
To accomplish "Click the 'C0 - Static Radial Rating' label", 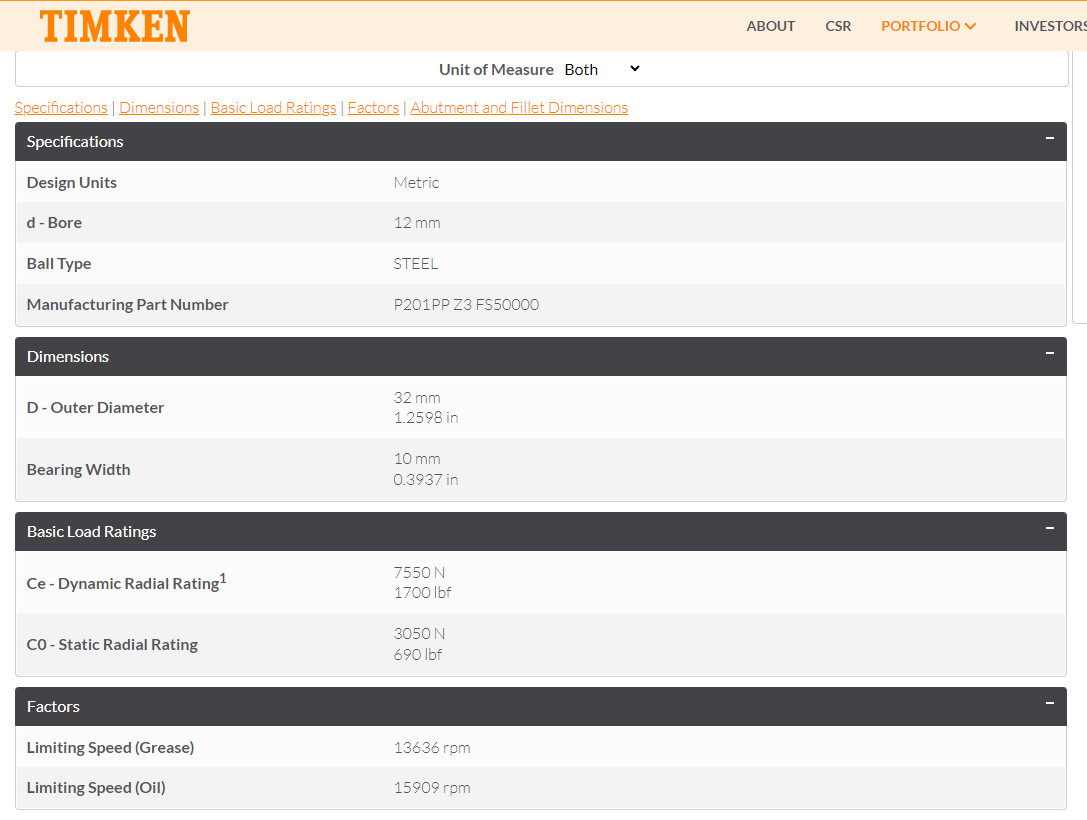I will tap(112, 645).
